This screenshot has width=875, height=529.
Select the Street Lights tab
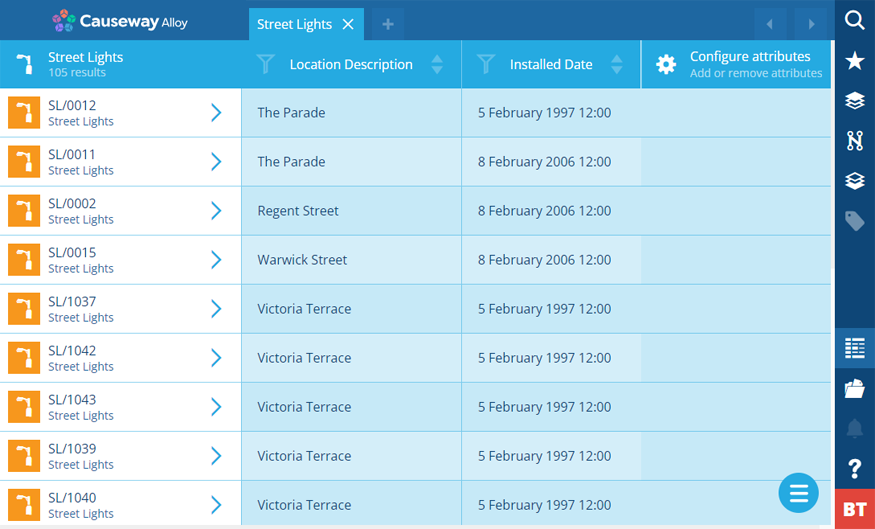click(294, 25)
